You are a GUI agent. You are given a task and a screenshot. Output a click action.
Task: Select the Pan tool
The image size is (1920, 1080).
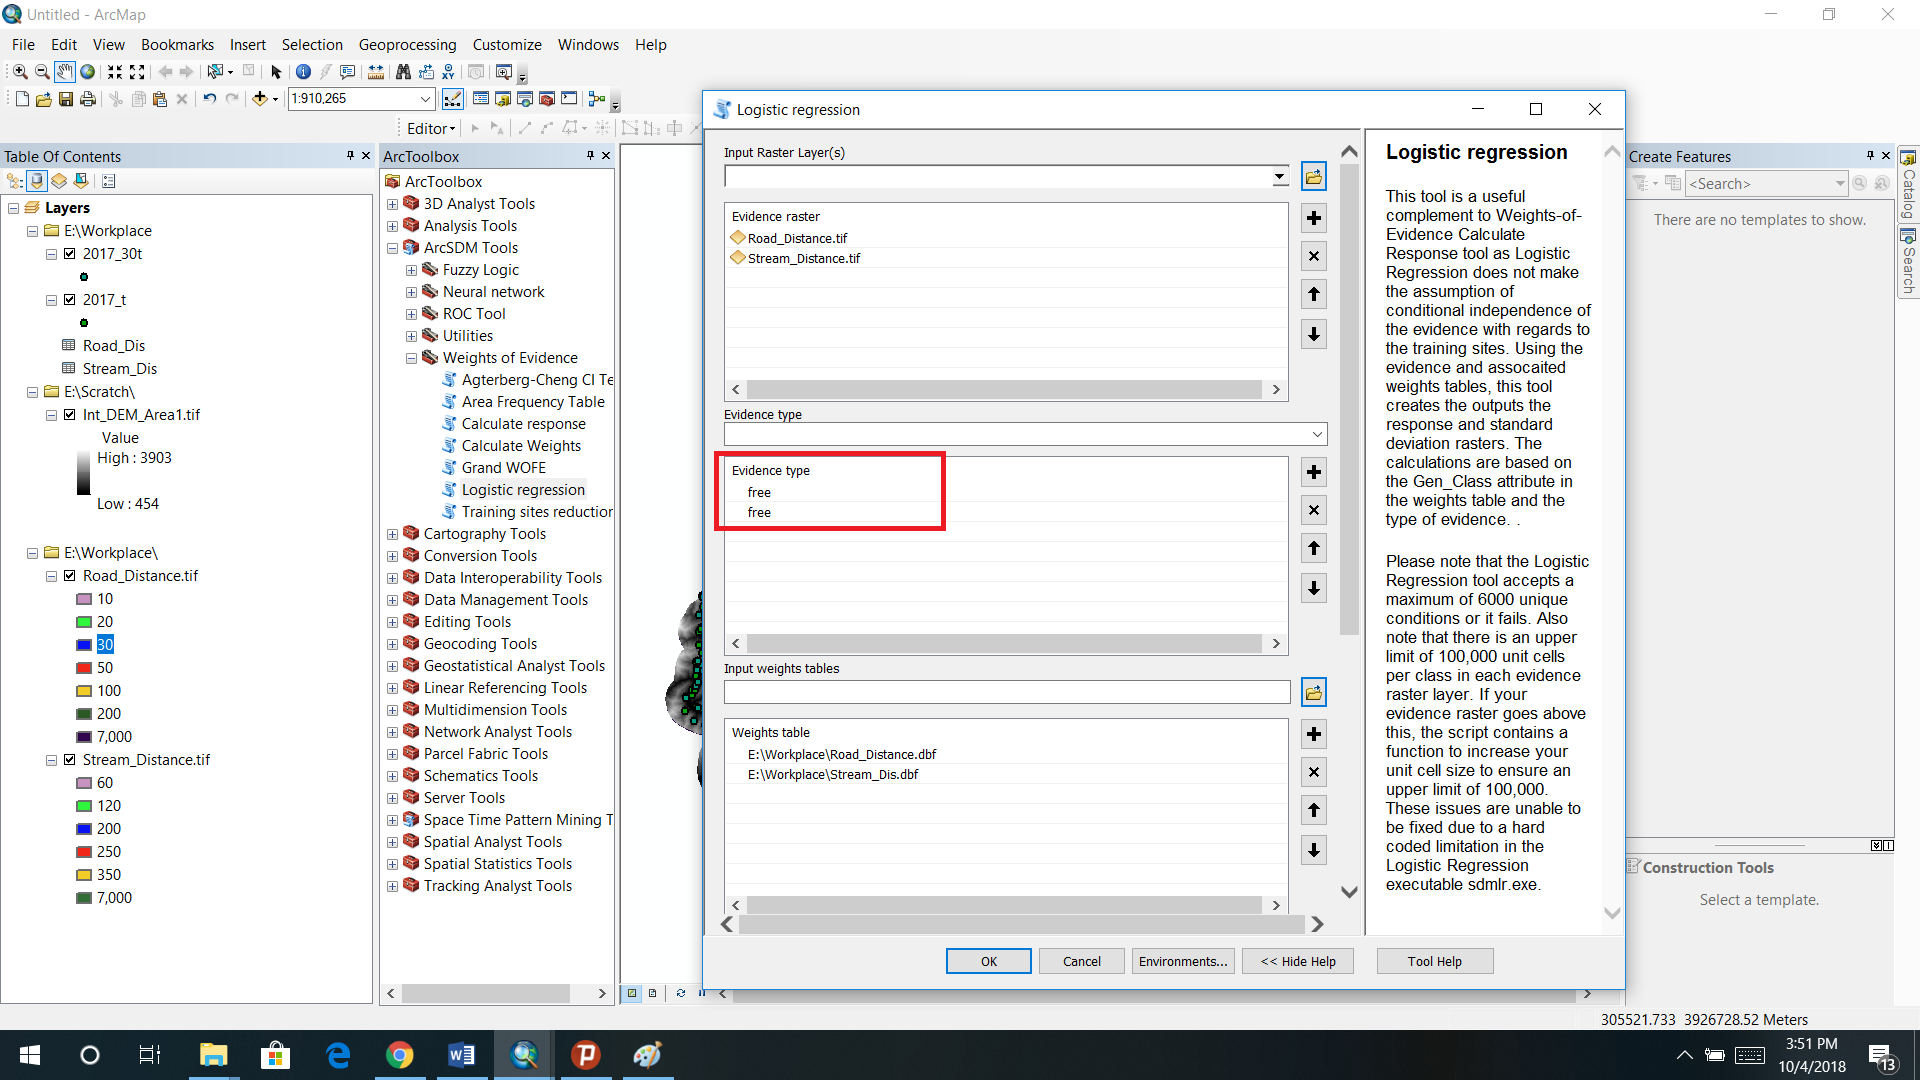[x=65, y=72]
